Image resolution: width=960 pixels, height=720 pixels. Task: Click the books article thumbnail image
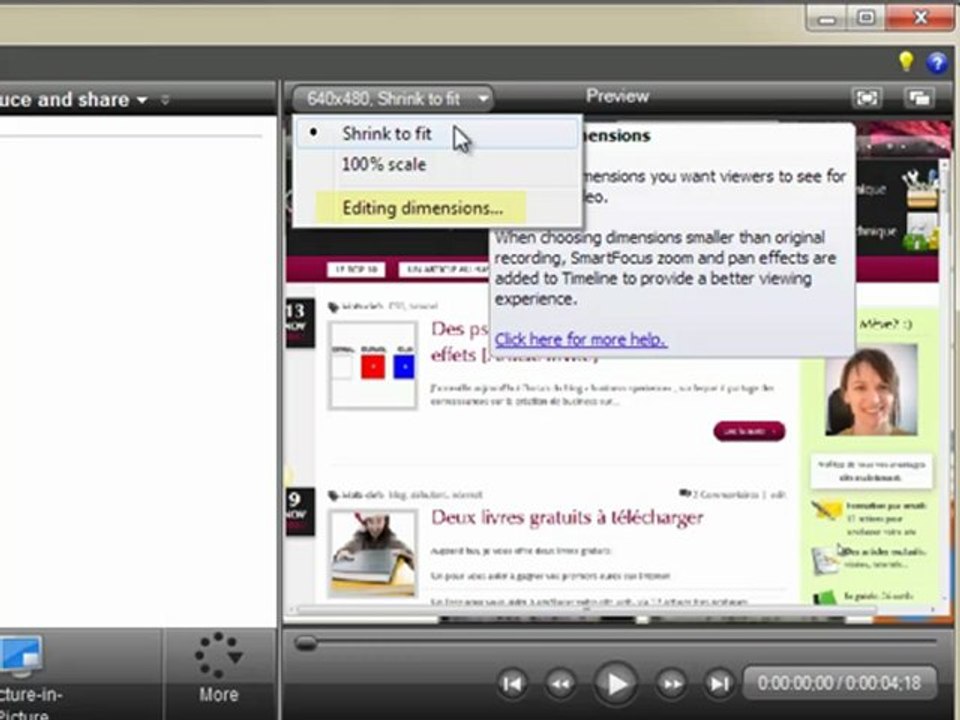coord(373,553)
